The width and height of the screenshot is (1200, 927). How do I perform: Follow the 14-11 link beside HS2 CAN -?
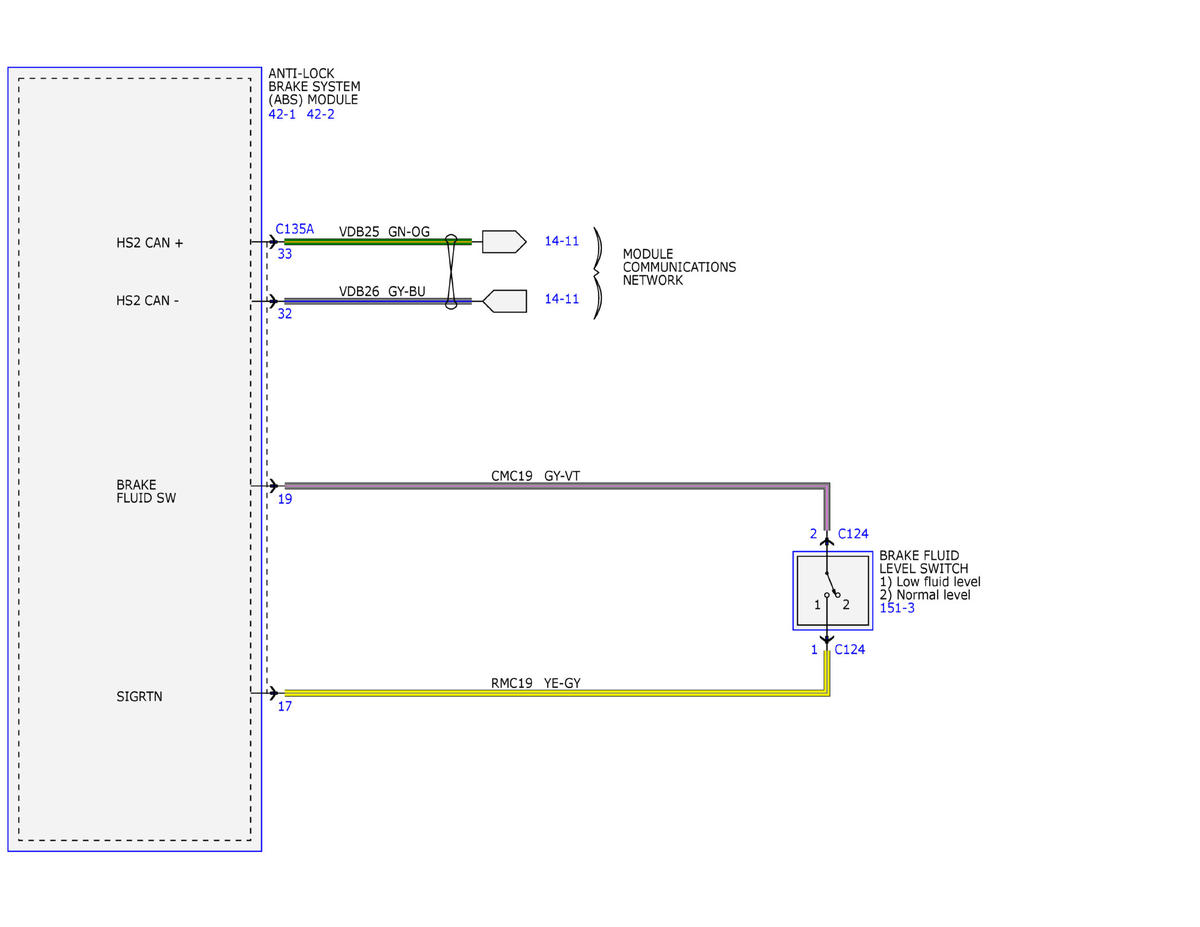click(x=561, y=299)
